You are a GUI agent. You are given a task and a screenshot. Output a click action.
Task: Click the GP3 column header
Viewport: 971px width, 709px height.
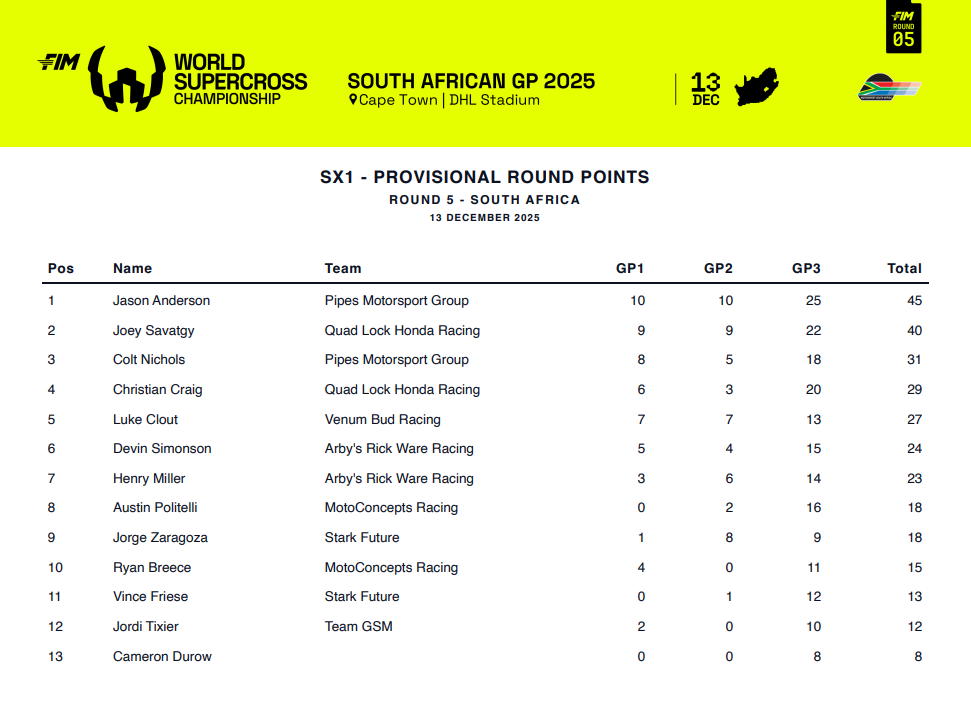806,268
